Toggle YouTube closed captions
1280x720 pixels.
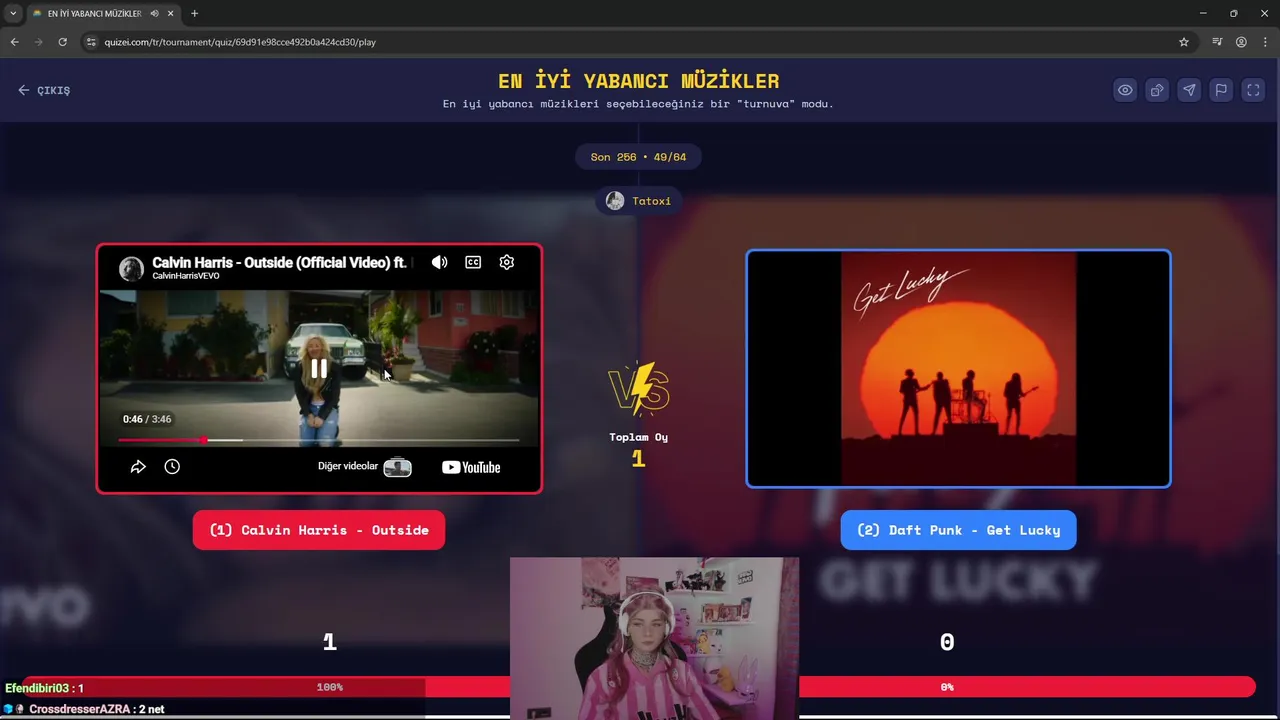473,262
